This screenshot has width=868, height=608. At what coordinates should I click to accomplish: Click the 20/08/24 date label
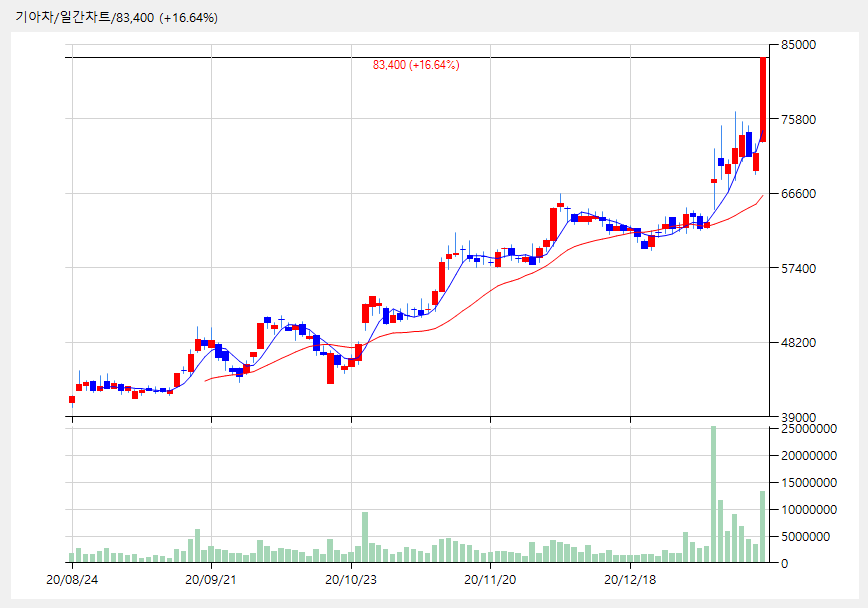pos(72,580)
